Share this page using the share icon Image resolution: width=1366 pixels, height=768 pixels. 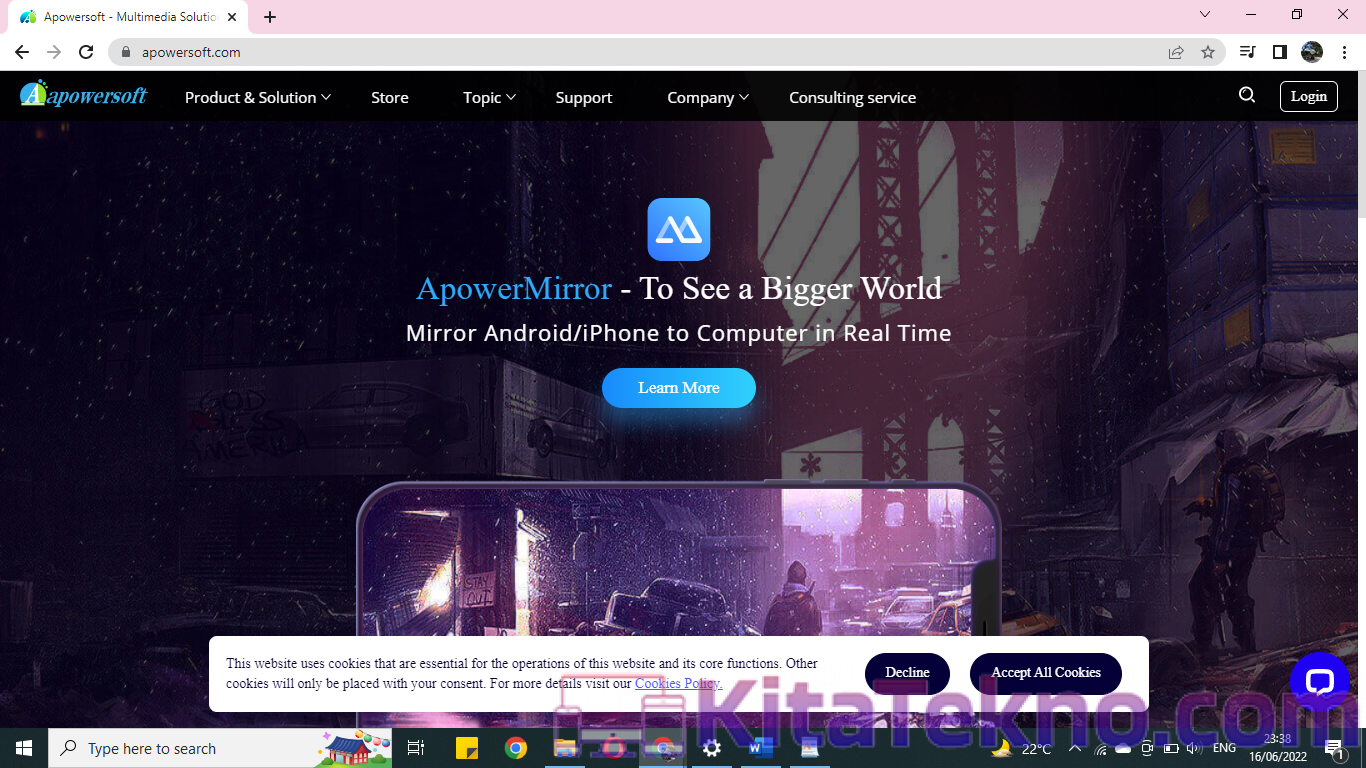click(1176, 52)
